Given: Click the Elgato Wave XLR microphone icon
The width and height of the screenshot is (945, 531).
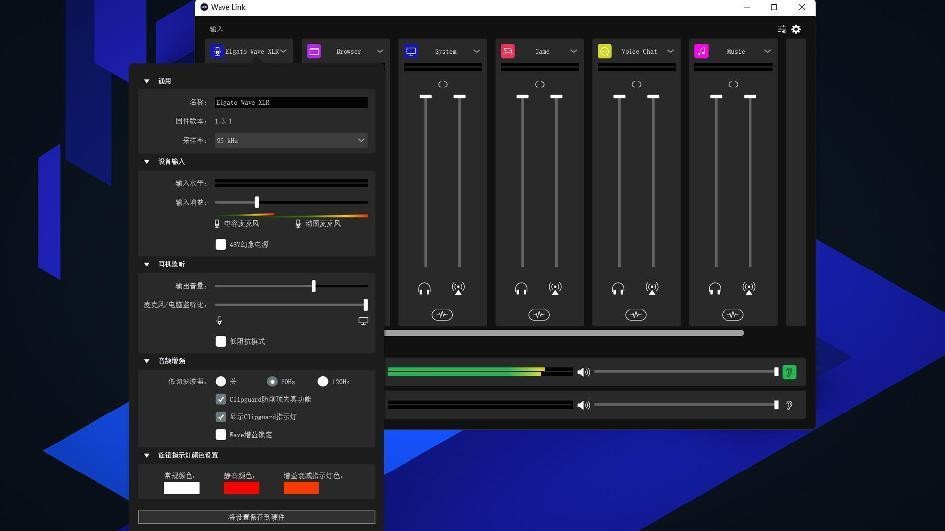Looking at the screenshot, I should tap(217, 51).
